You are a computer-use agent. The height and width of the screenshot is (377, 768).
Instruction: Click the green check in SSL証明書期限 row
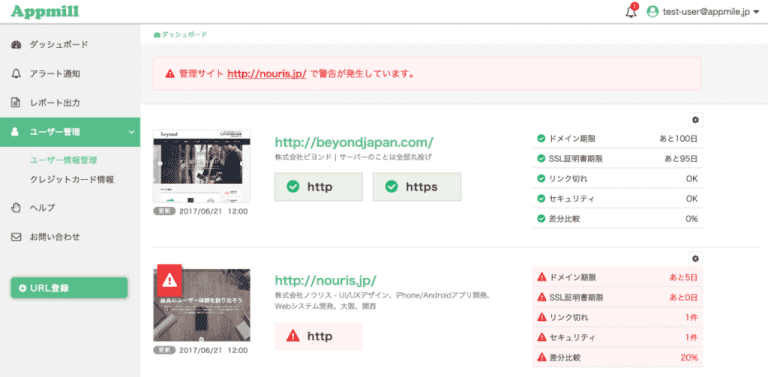[x=541, y=159]
